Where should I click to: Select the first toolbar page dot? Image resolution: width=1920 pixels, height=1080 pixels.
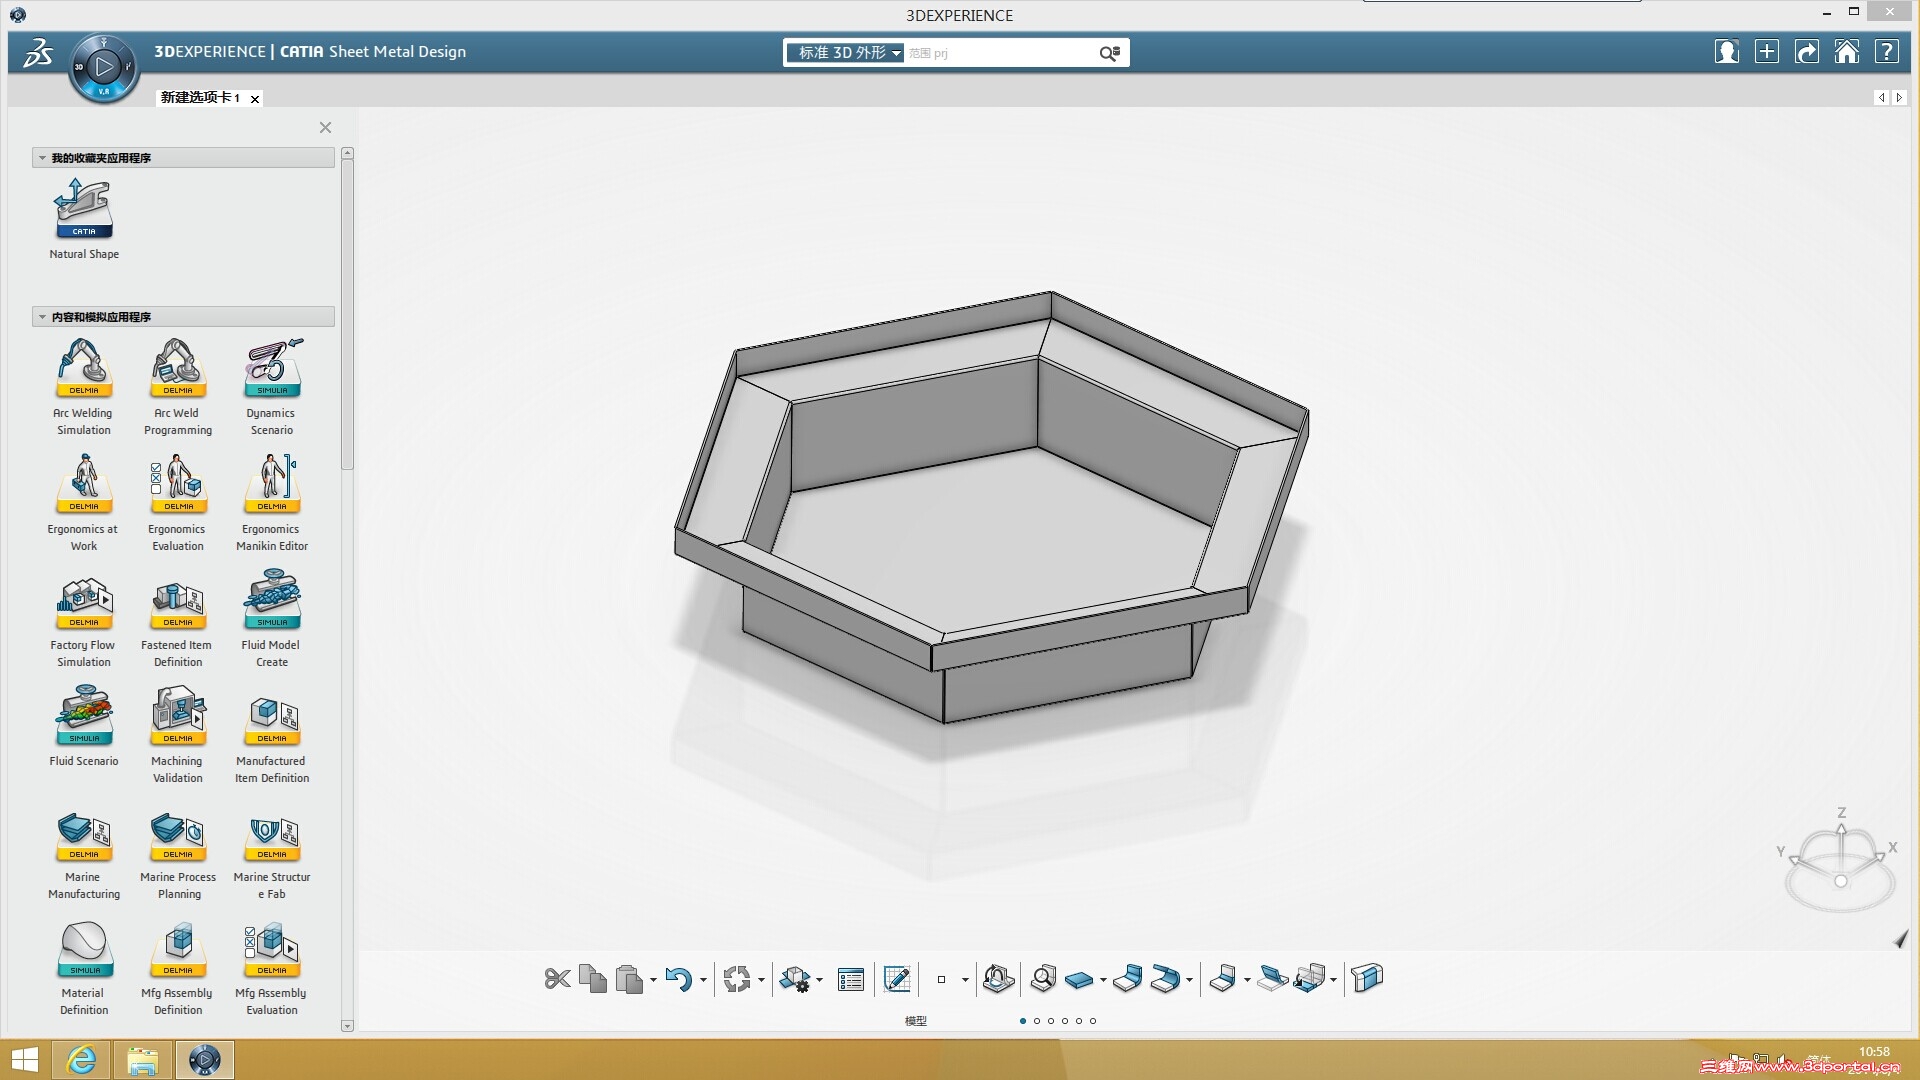[x=1023, y=1021]
